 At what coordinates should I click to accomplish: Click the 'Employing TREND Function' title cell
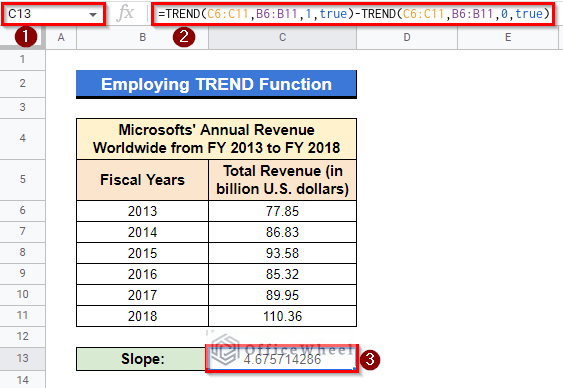pyautogui.click(x=217, y=84)
